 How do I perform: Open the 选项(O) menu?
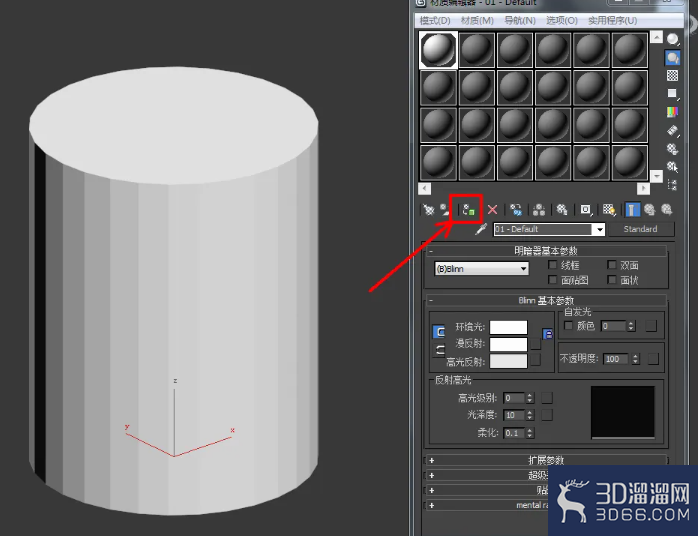[562, 20]
